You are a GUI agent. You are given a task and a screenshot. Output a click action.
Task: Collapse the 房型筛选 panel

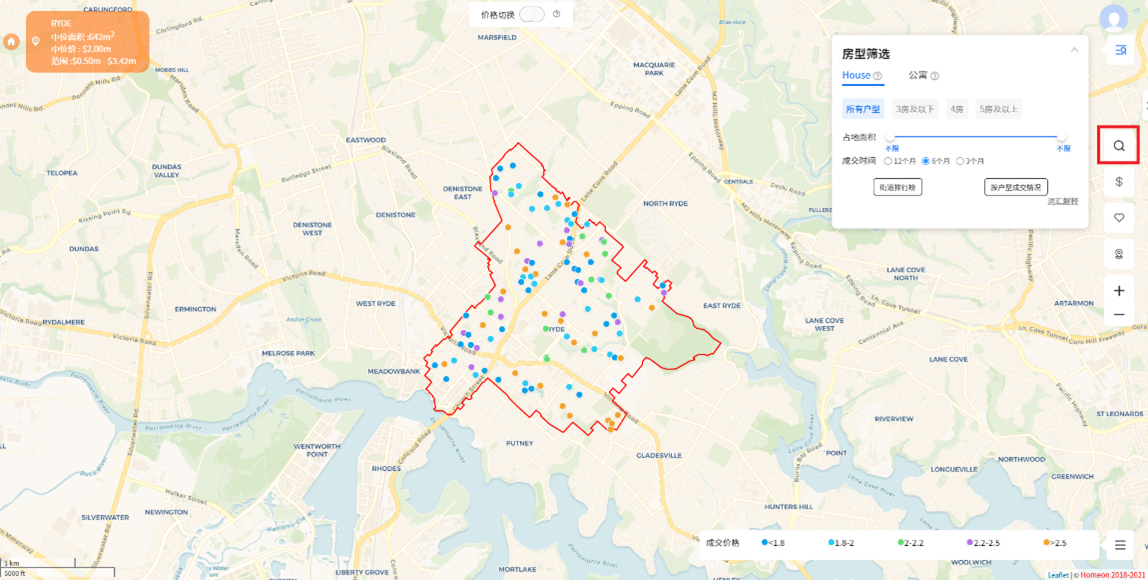pyautogui.click(x=1074, y=50)
